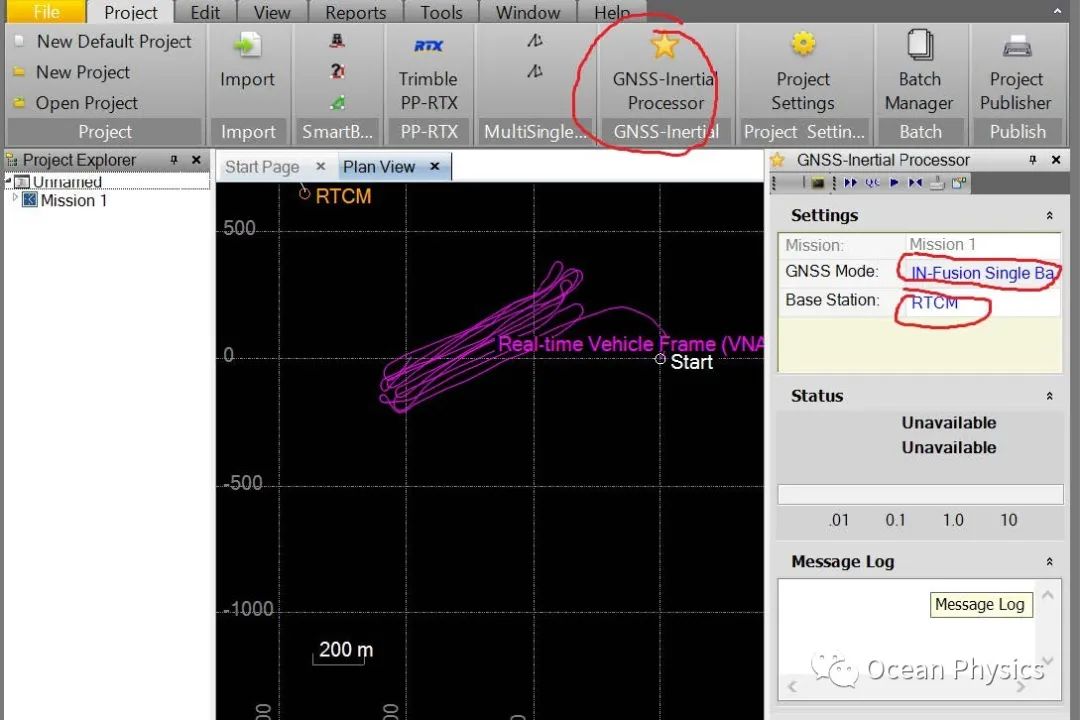
Task: Open the GNSS Mode dropdown
Action: click(x=980, y=273)
